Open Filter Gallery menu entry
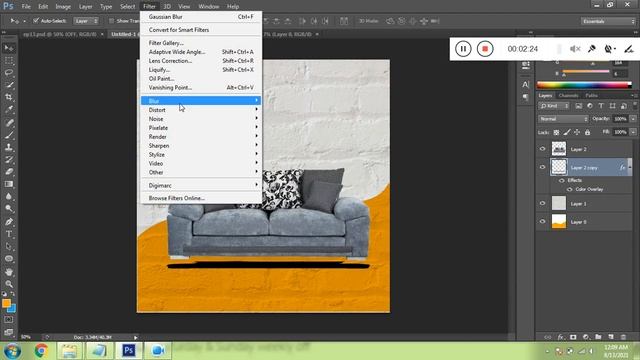 [201, 43]
